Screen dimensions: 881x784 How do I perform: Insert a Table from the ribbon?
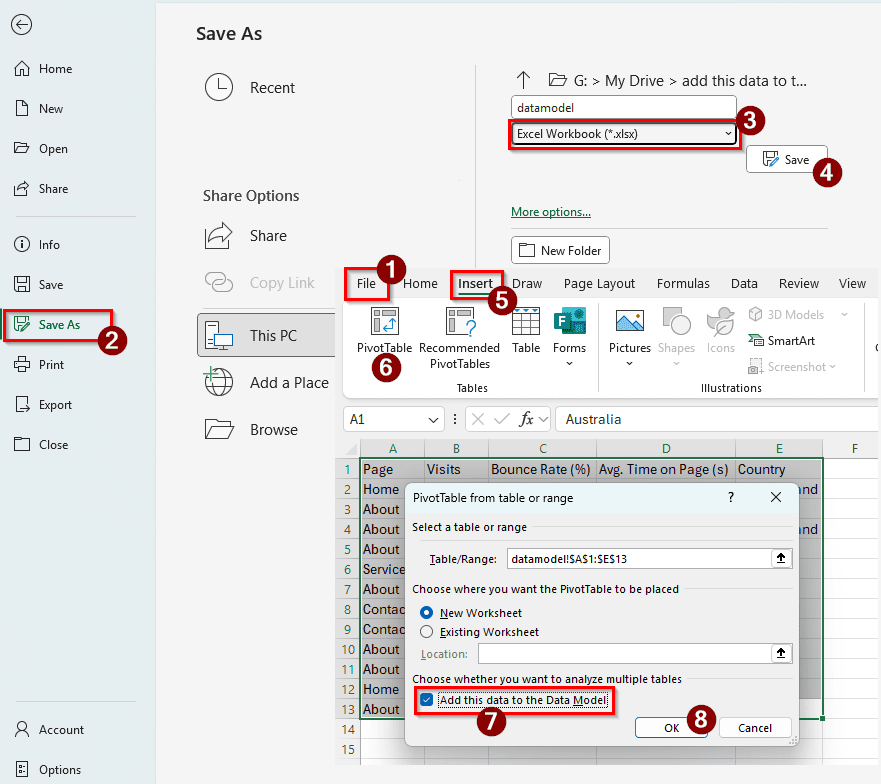pyautogui.click(x=526, y=323)
